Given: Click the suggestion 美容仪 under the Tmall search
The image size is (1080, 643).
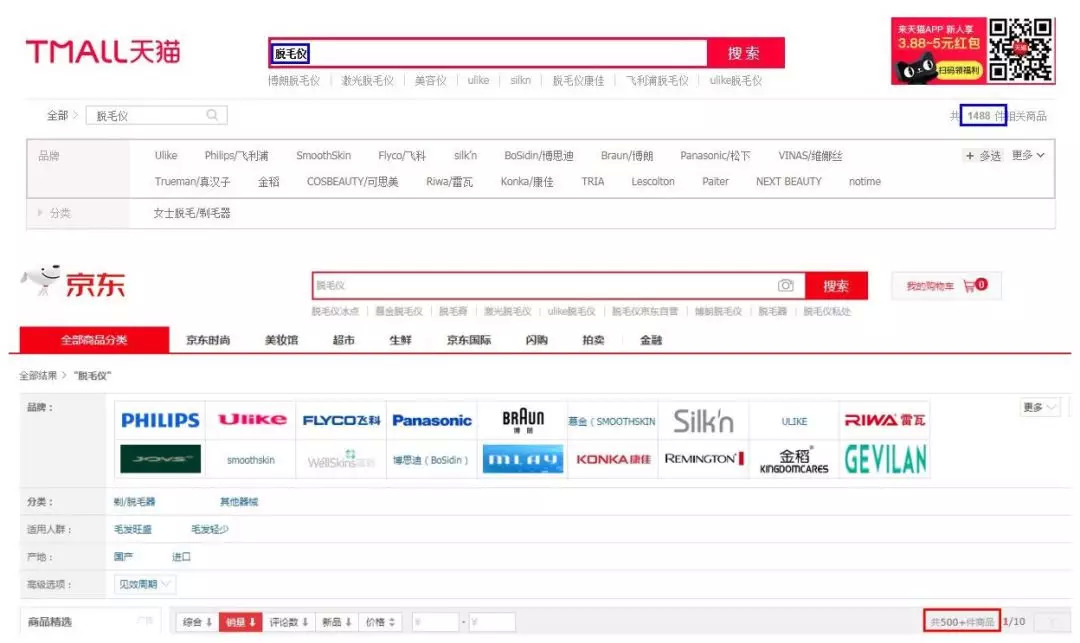Looking at the screenshot, I should [x=430, y=81].
